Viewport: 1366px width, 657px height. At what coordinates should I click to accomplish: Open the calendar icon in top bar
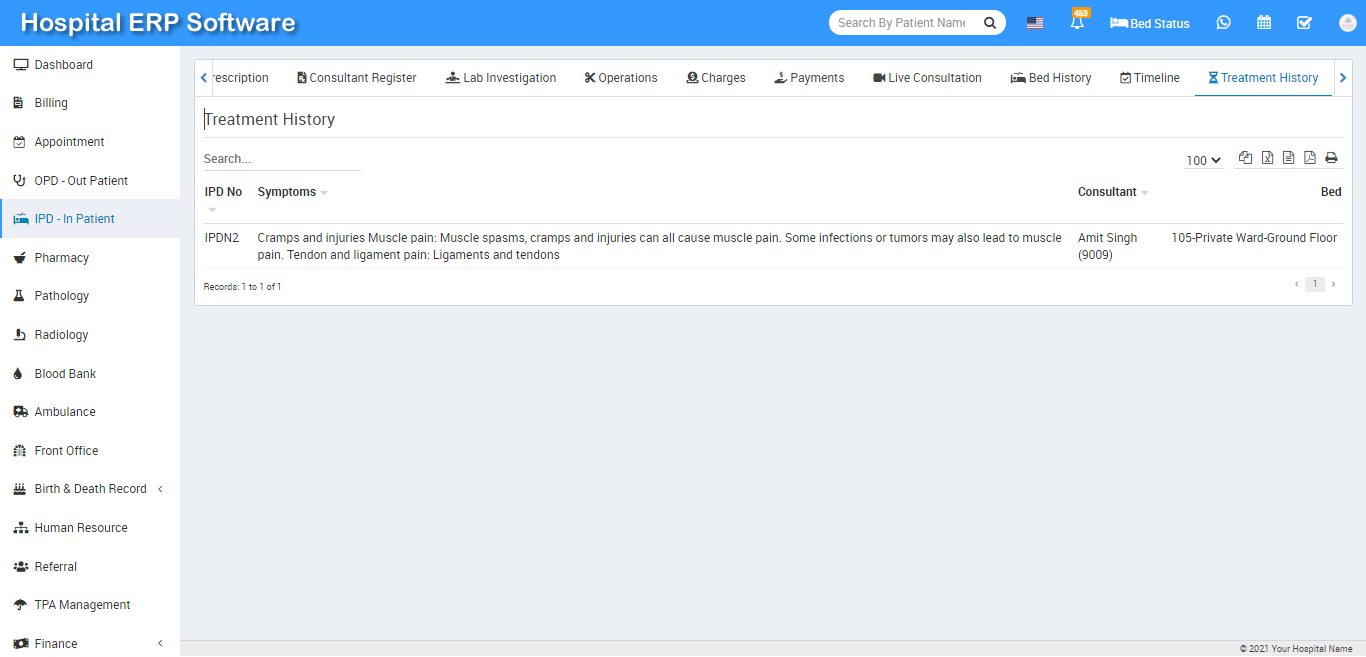[1264, 23]
